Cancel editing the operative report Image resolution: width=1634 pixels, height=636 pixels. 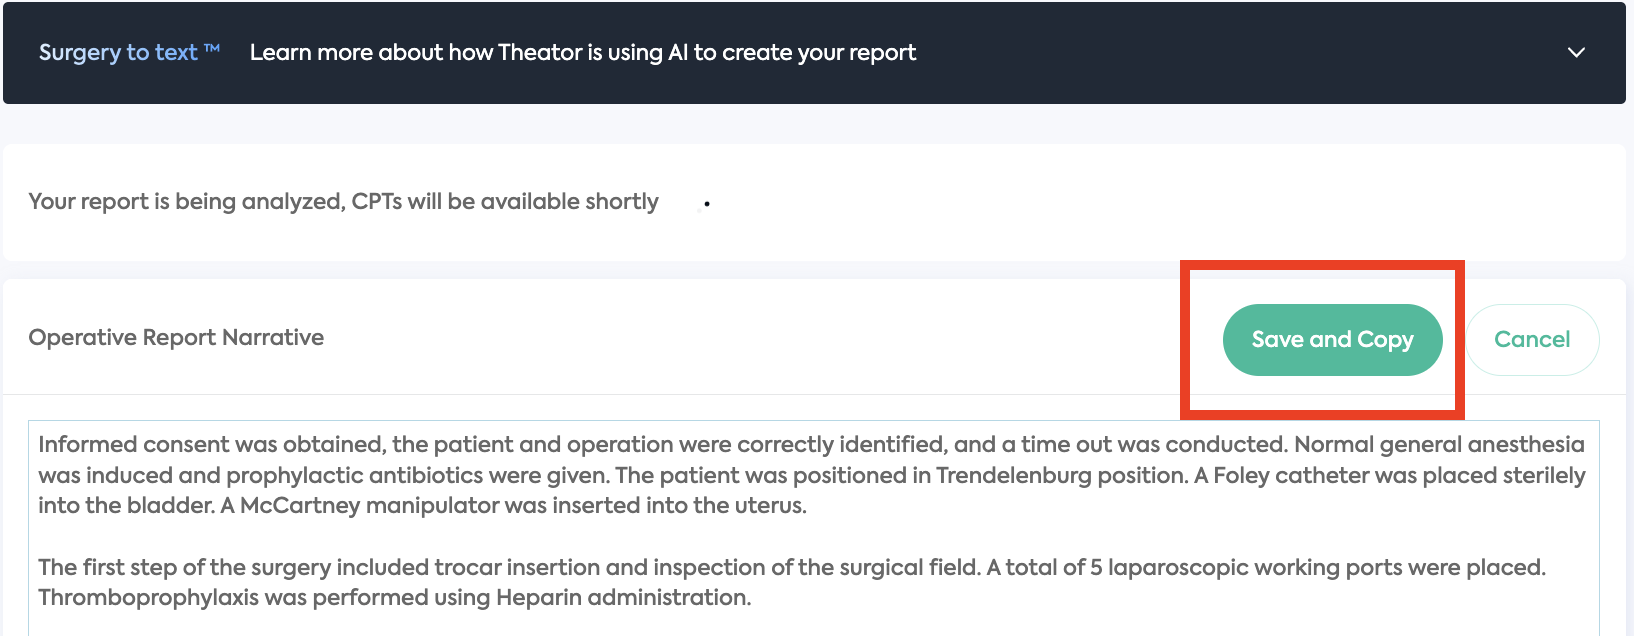point(1532,340)
